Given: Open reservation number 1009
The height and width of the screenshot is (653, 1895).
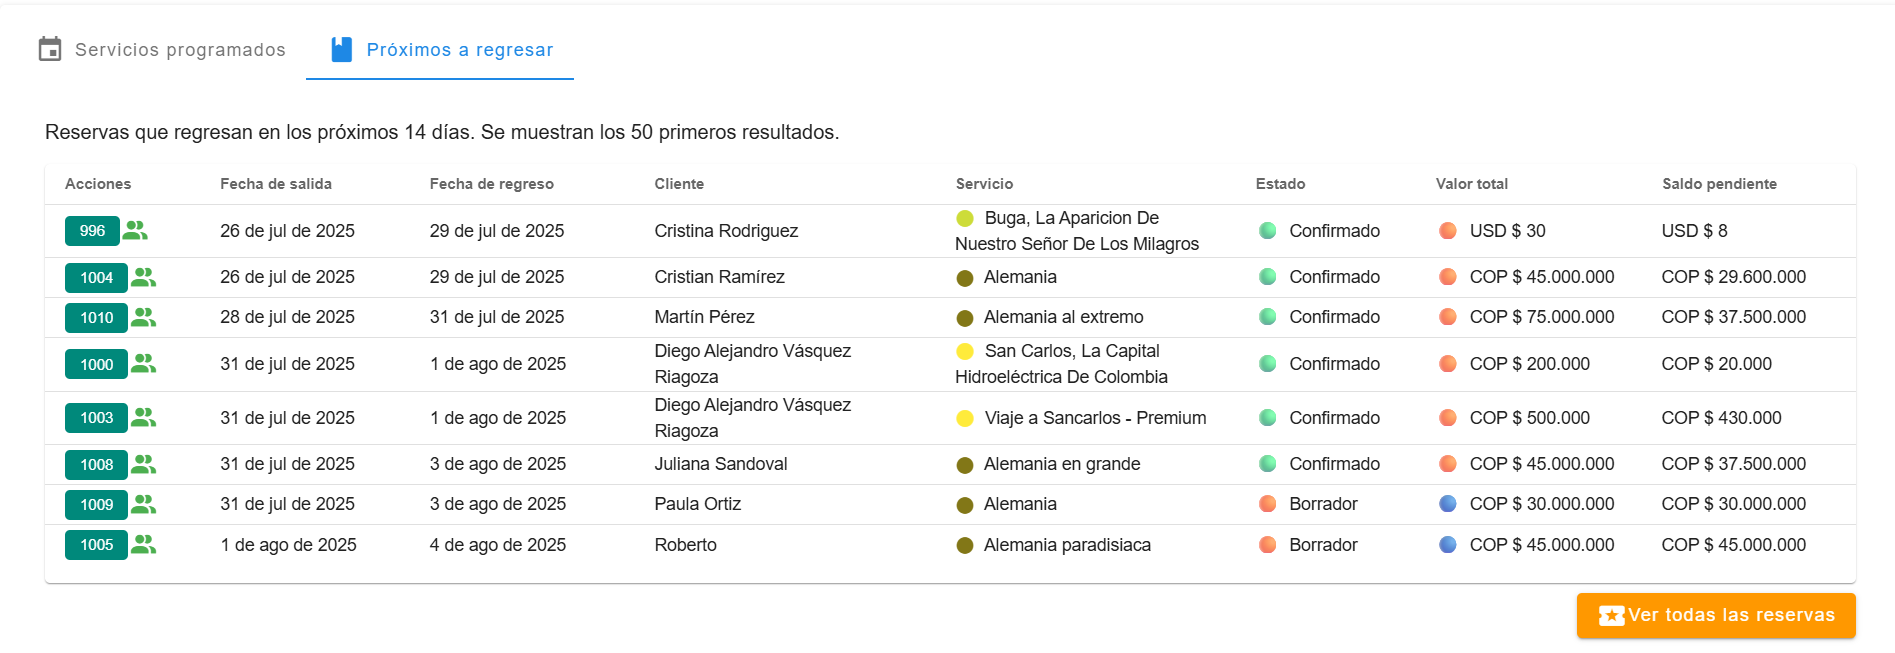Looking at the screenshot, I should coord(96,505).
